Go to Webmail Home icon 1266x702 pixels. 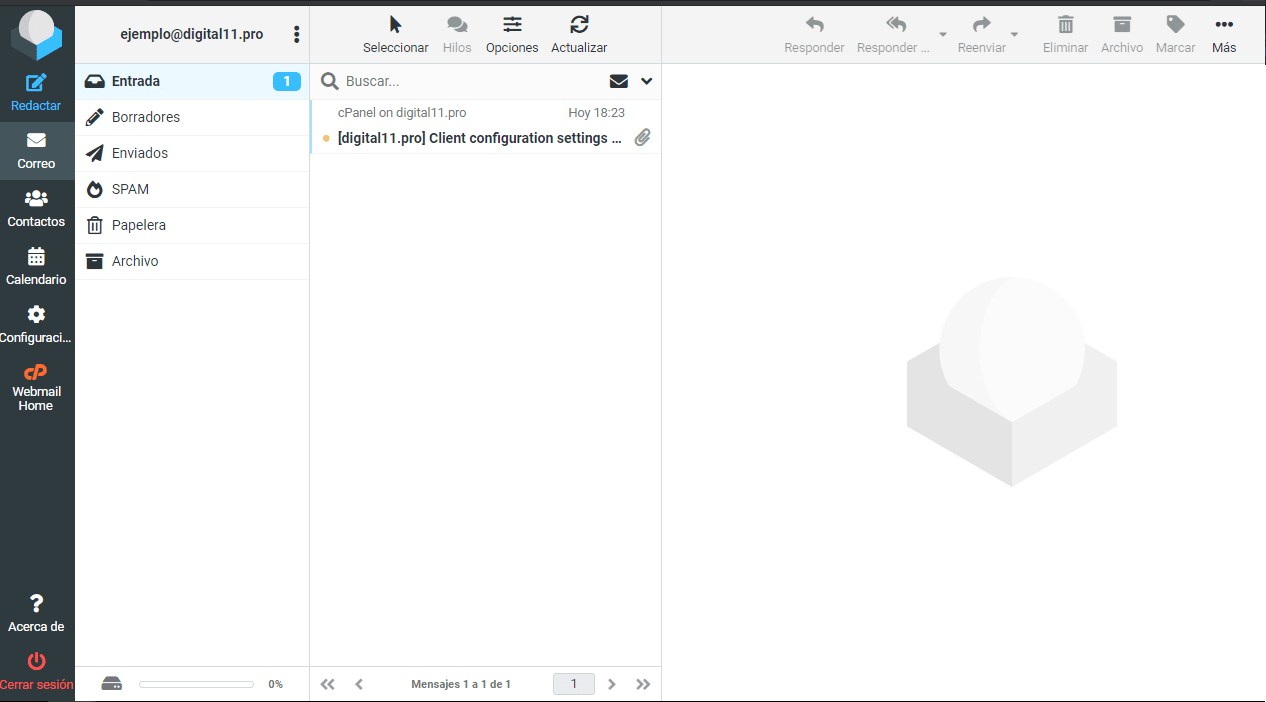click(x=37, y=374)
